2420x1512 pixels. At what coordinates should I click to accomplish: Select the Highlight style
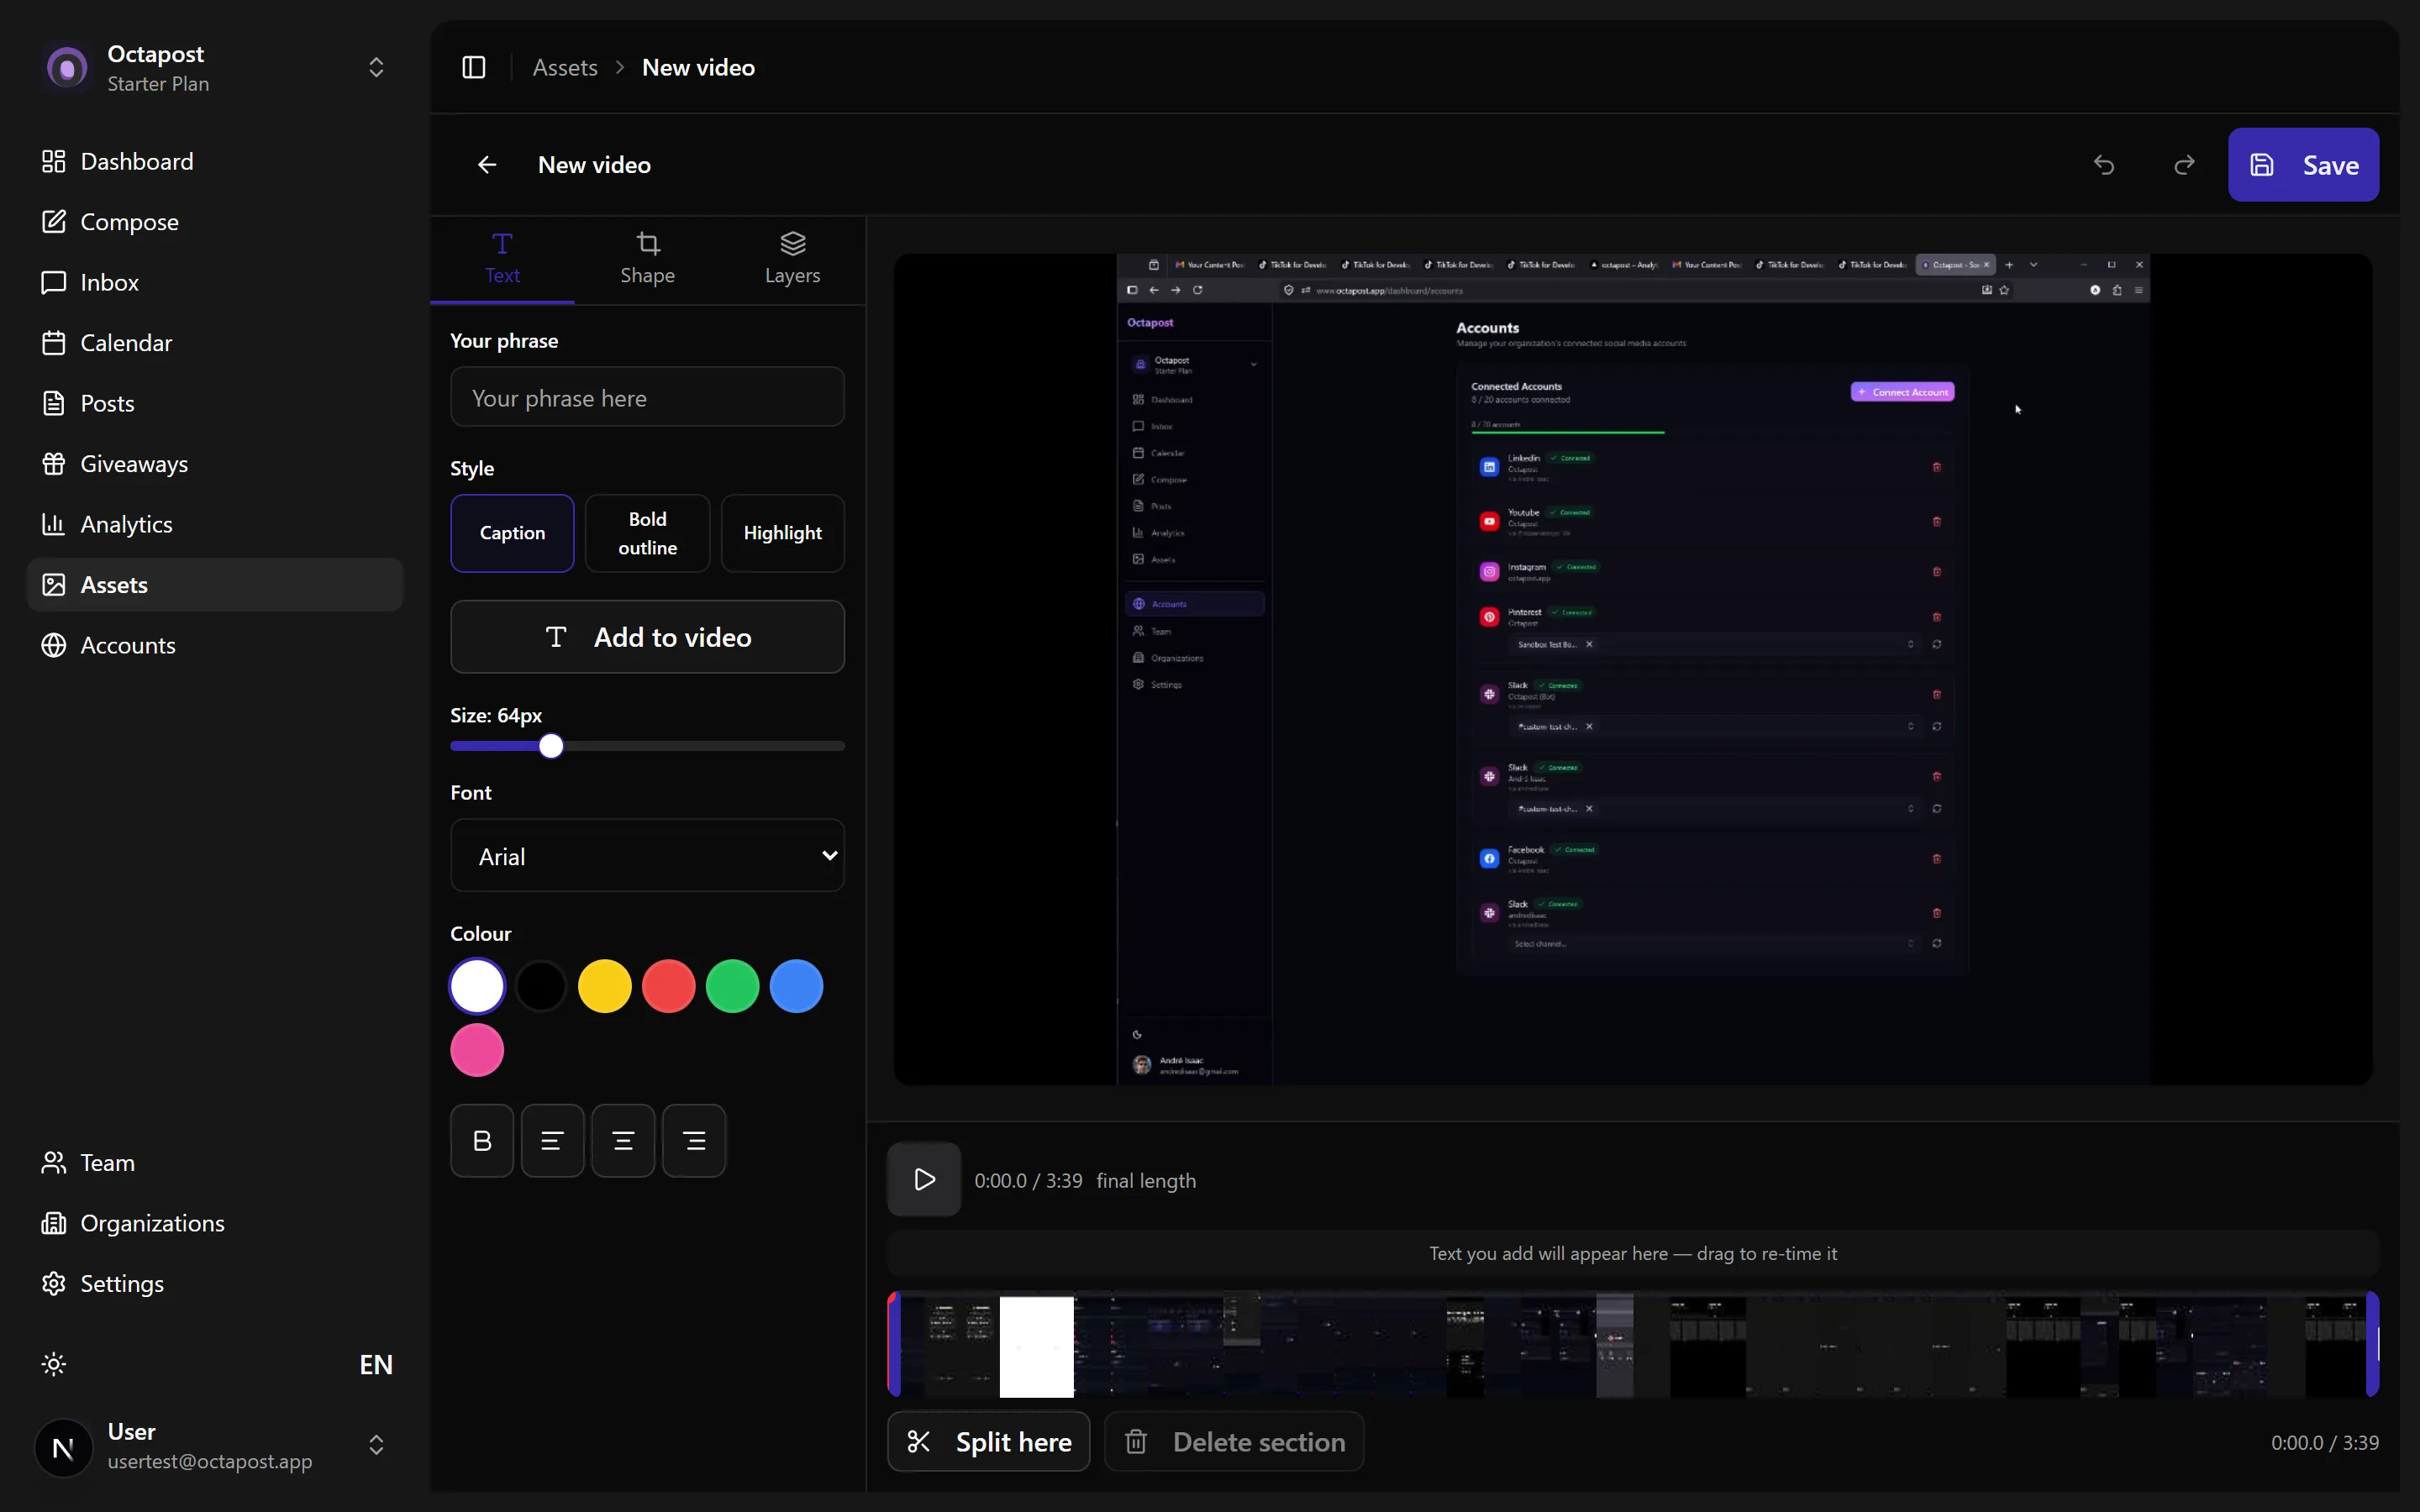[782, 533]
